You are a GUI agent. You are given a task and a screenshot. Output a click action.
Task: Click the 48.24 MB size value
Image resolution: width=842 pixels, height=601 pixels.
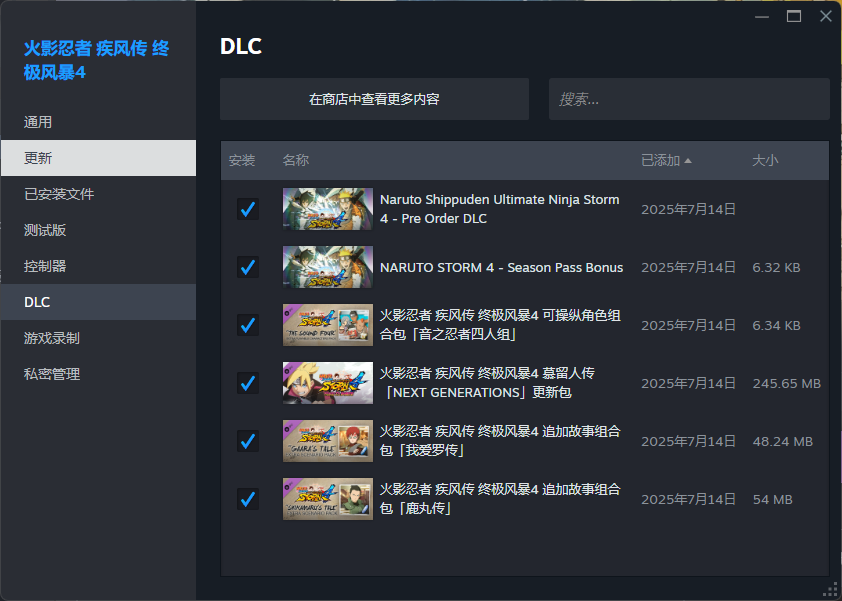pyautogui.click(x=782, y=441)
